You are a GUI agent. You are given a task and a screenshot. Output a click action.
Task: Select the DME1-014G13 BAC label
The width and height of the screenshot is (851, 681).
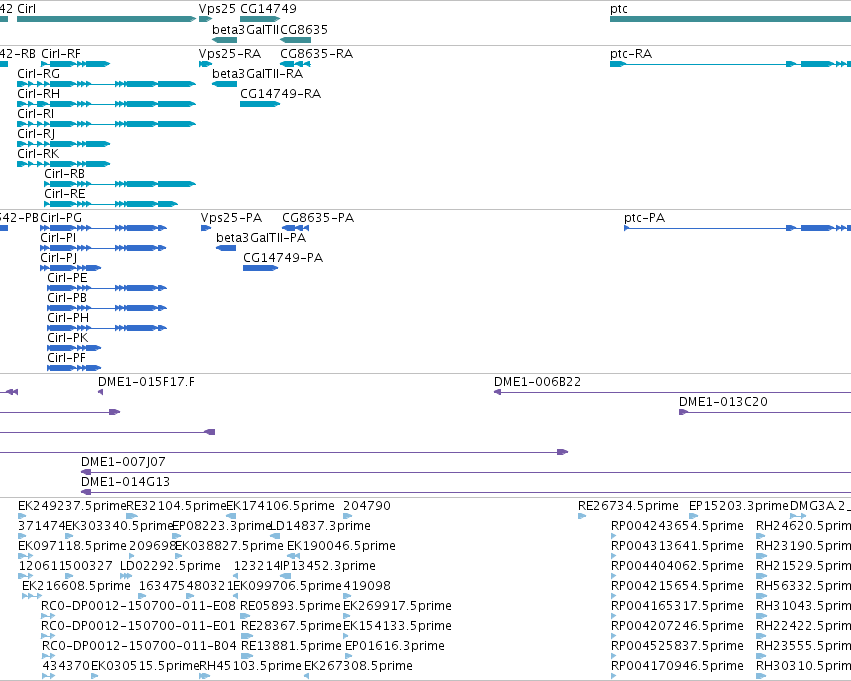(125, 482)
